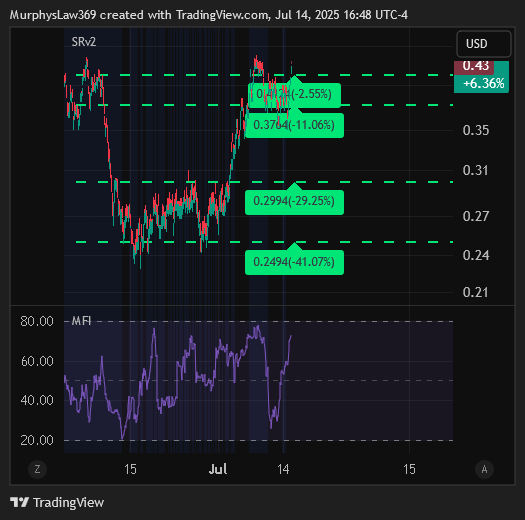Click the TradingView logo at the bottom

click(x=57, y=502)
